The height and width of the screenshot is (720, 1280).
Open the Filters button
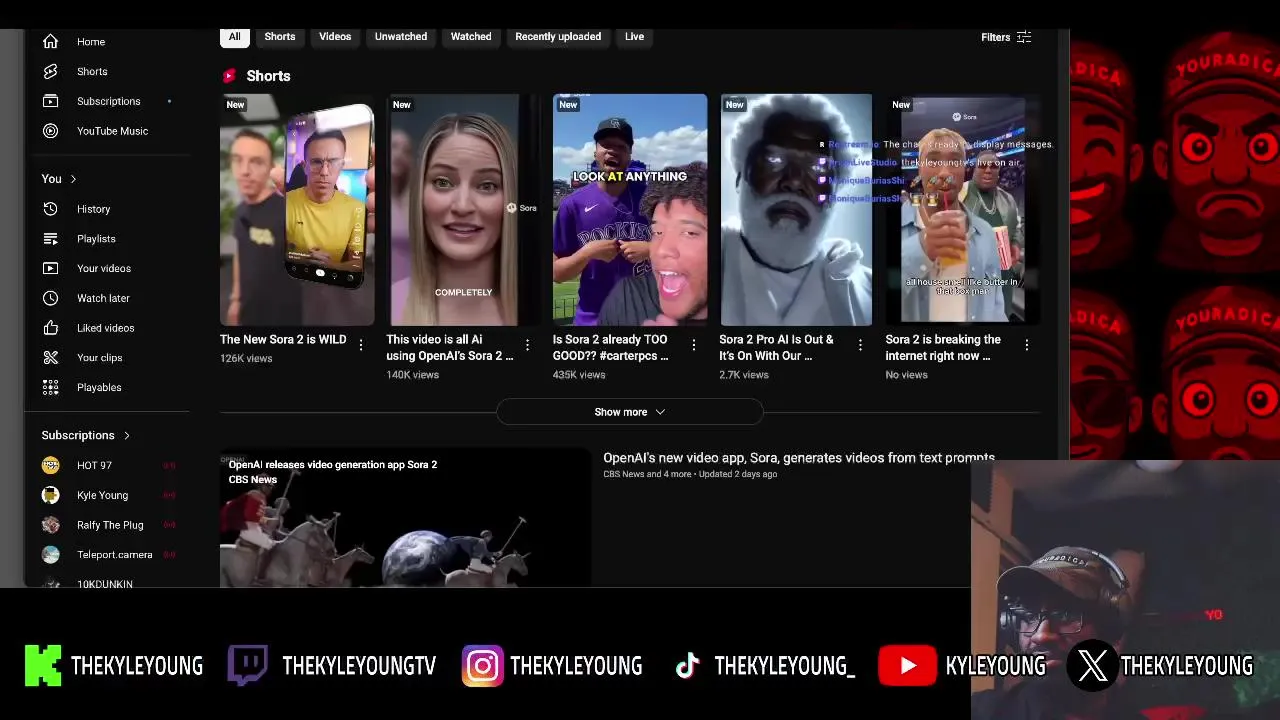point(1006,37)
